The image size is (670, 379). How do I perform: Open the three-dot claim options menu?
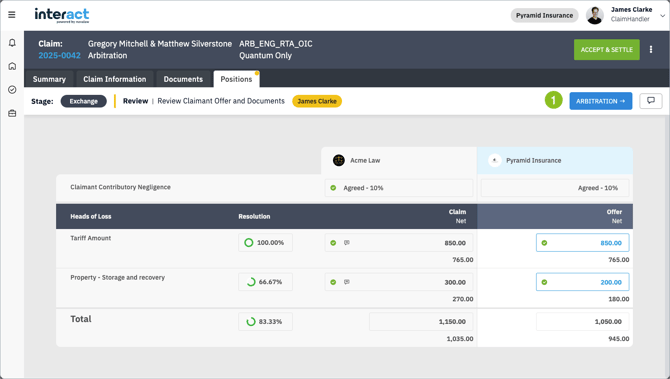coord(651,50)
